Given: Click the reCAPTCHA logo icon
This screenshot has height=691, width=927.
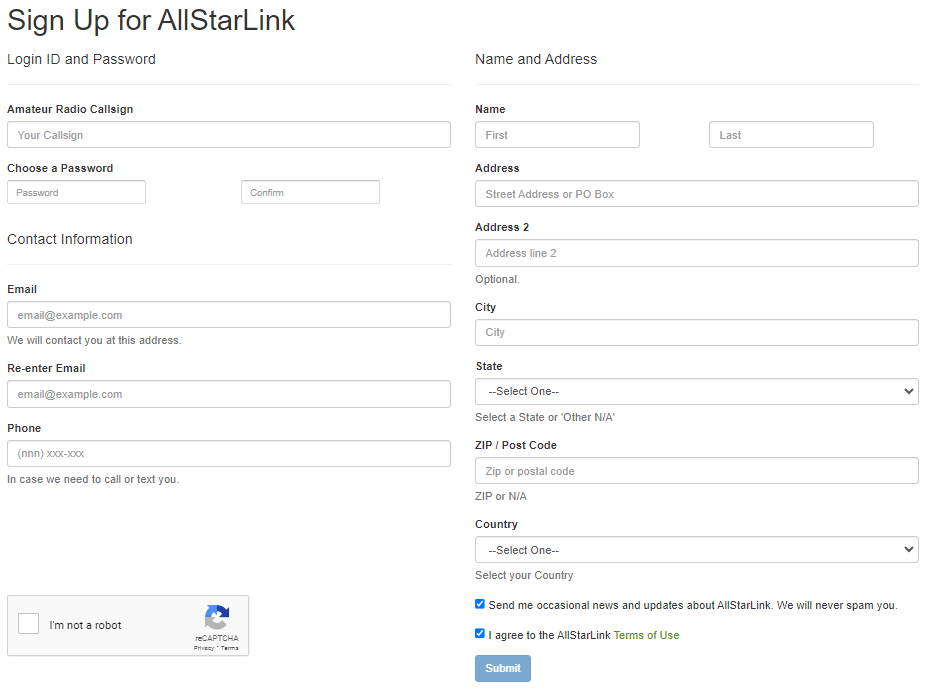Looking at the screenshot, I should pos(217,616).
